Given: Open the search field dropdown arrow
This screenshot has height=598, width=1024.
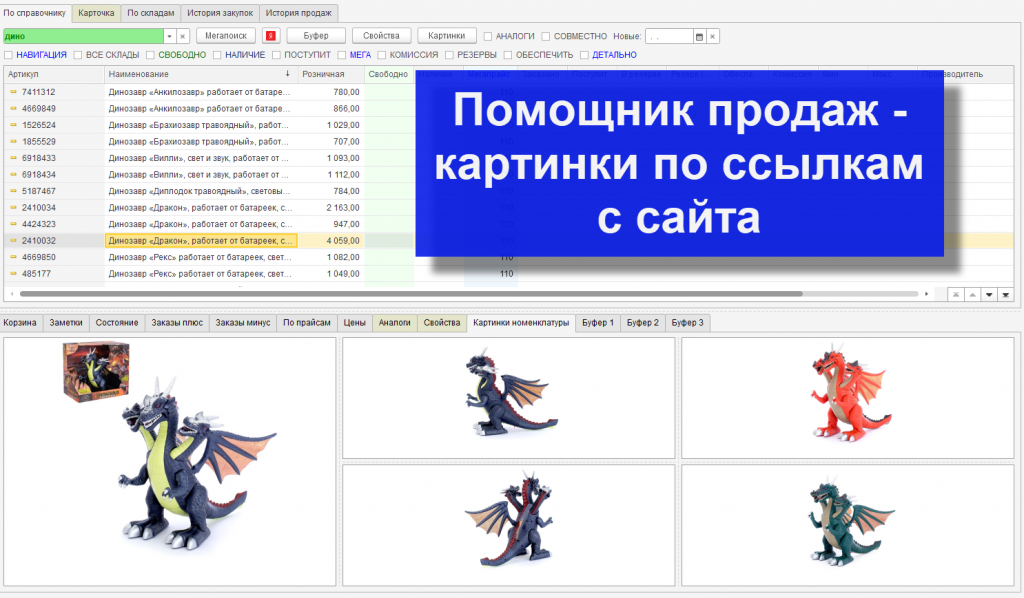Looking at the screenshot, I should pyautogui.click(x=170, y=37).
